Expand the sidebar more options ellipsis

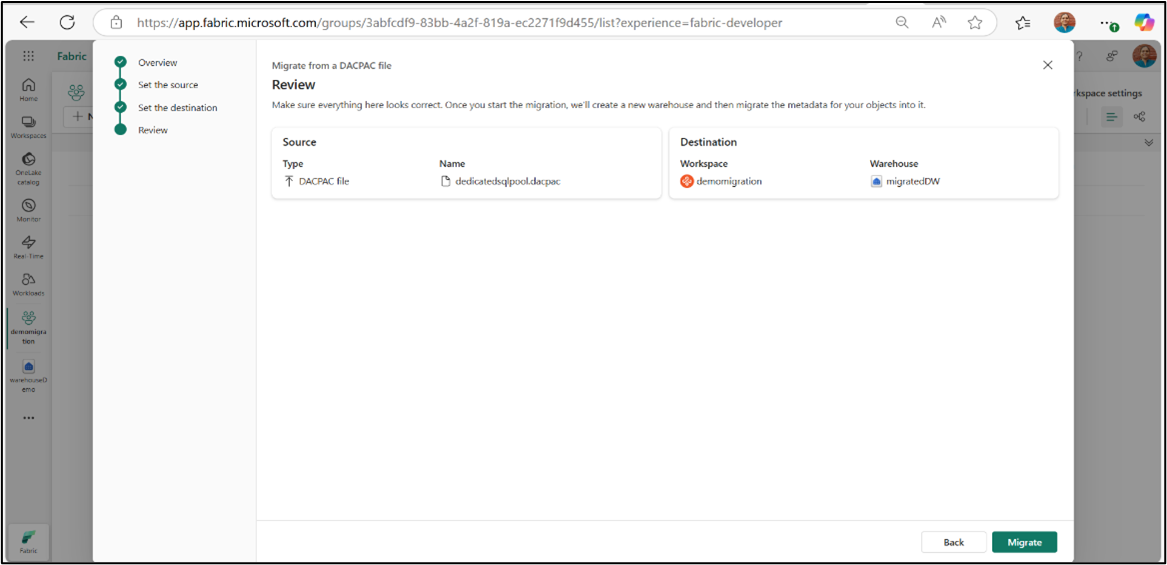tap(28, 418)
